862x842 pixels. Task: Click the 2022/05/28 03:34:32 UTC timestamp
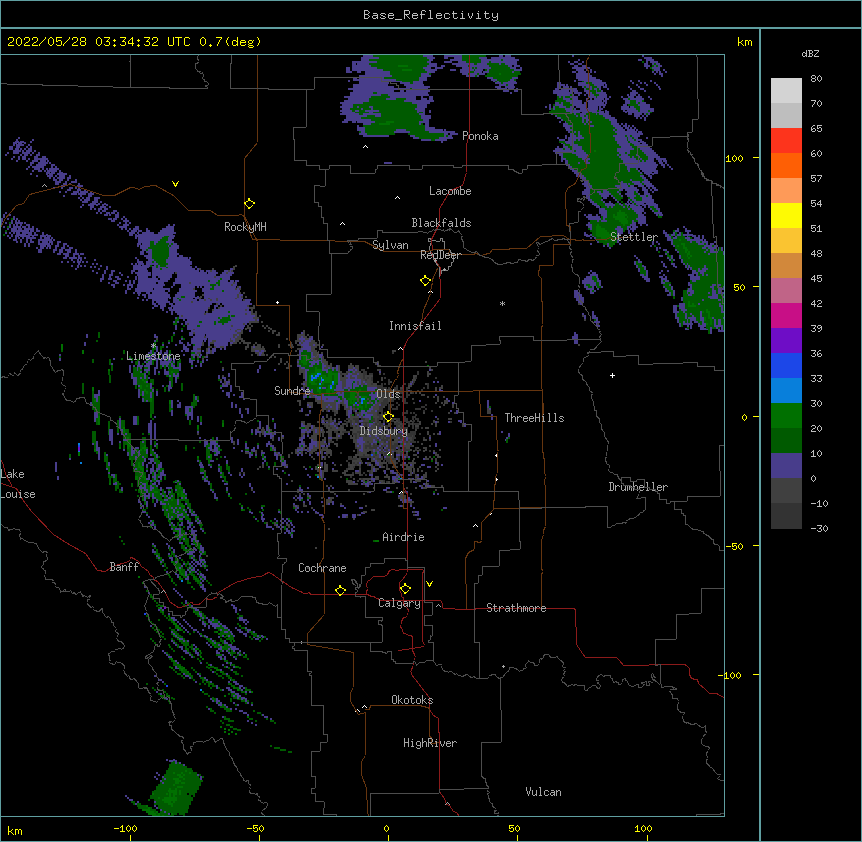(98, 42)
